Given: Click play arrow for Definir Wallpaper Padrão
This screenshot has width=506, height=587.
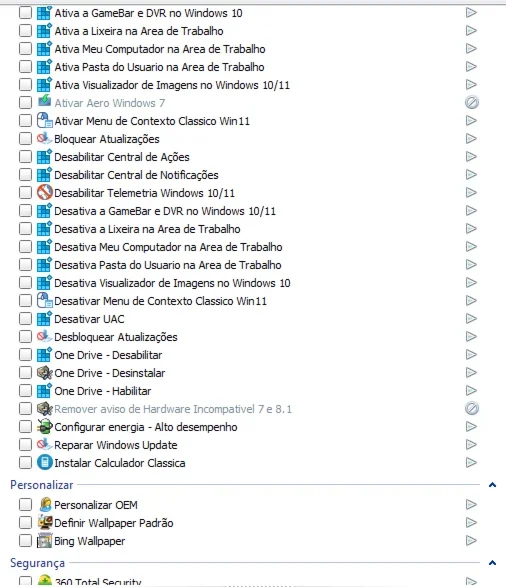Looking at the screenshot, I should point(471,523).
